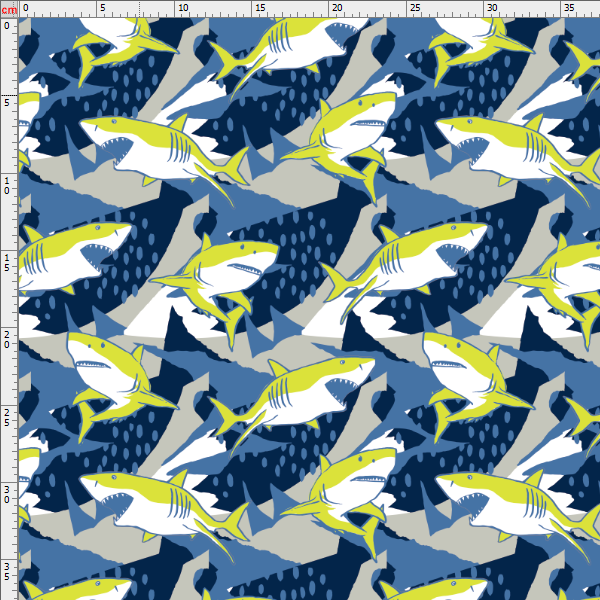Click the 15 mark on the horizontal ruler
This screenshot has width=600, height=600.
click(261, 8)
